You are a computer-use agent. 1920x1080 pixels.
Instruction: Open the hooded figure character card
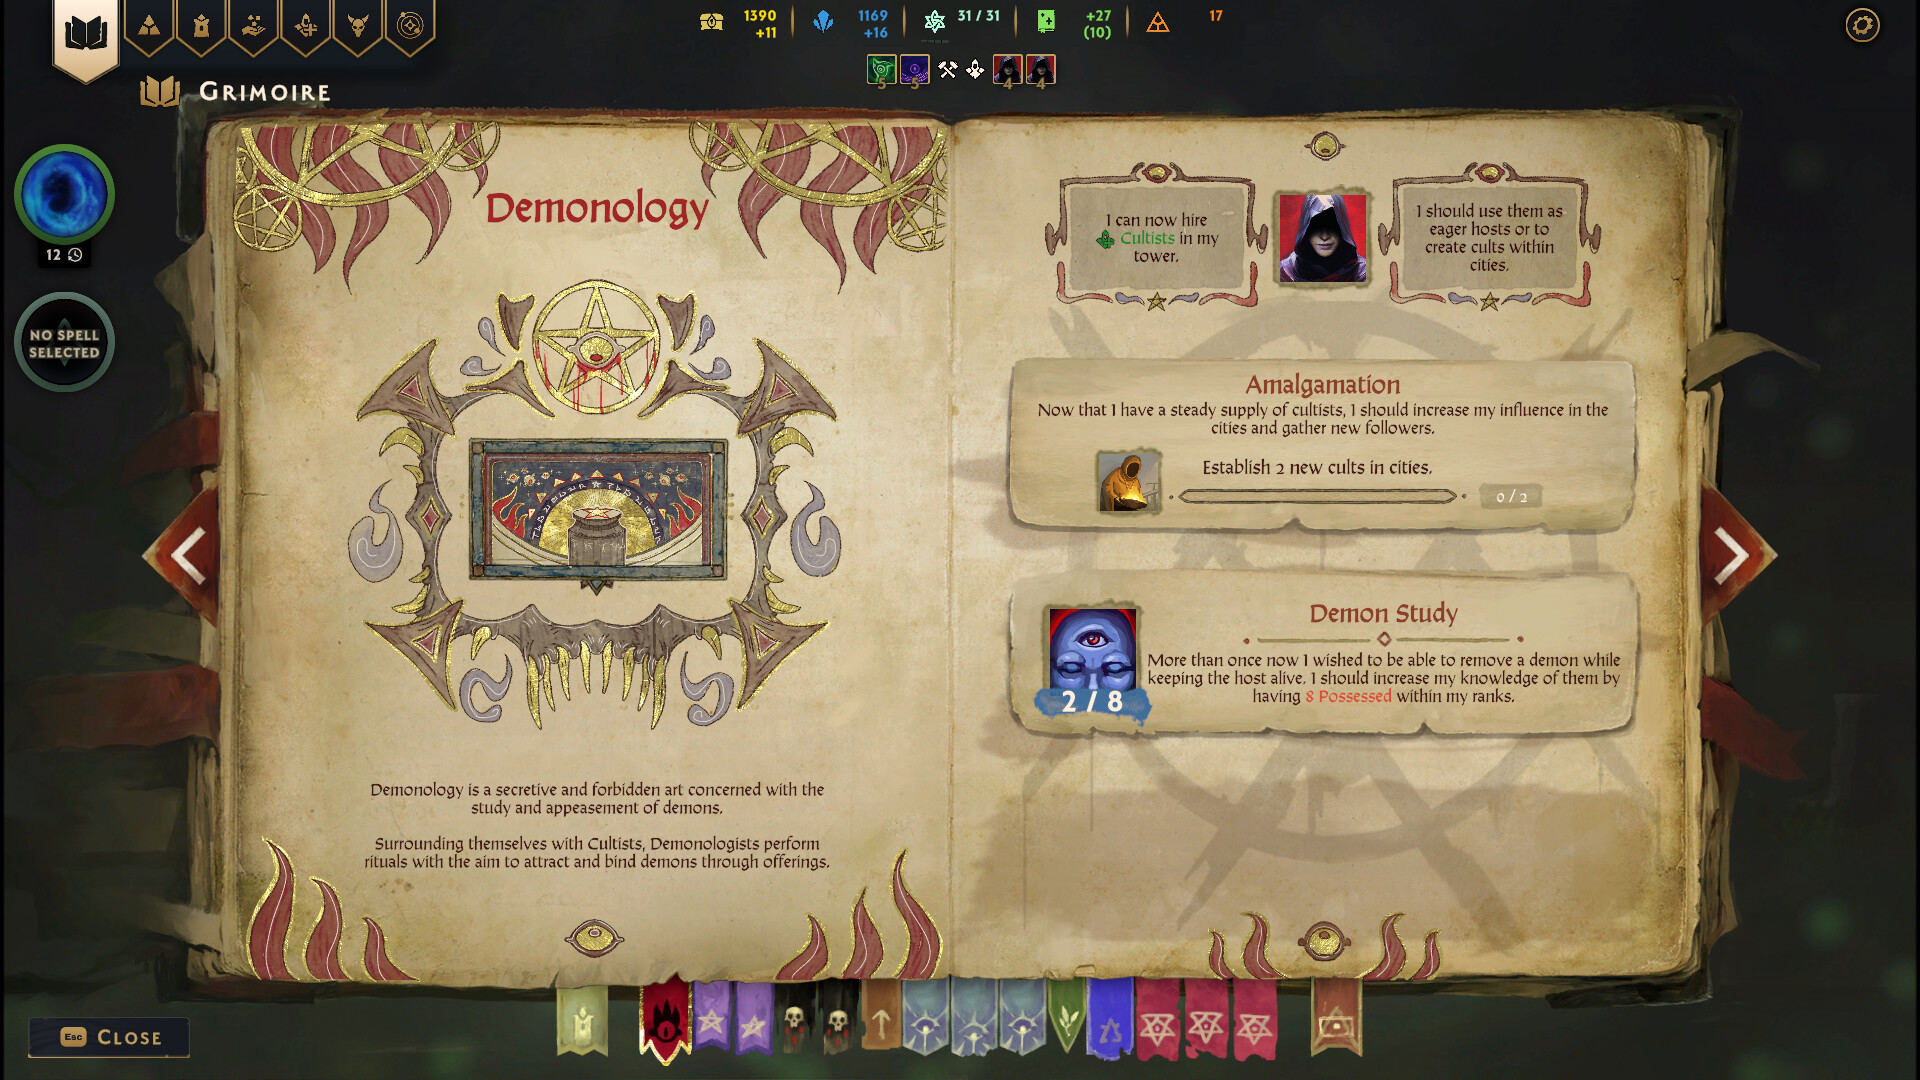pos(1320,239)
